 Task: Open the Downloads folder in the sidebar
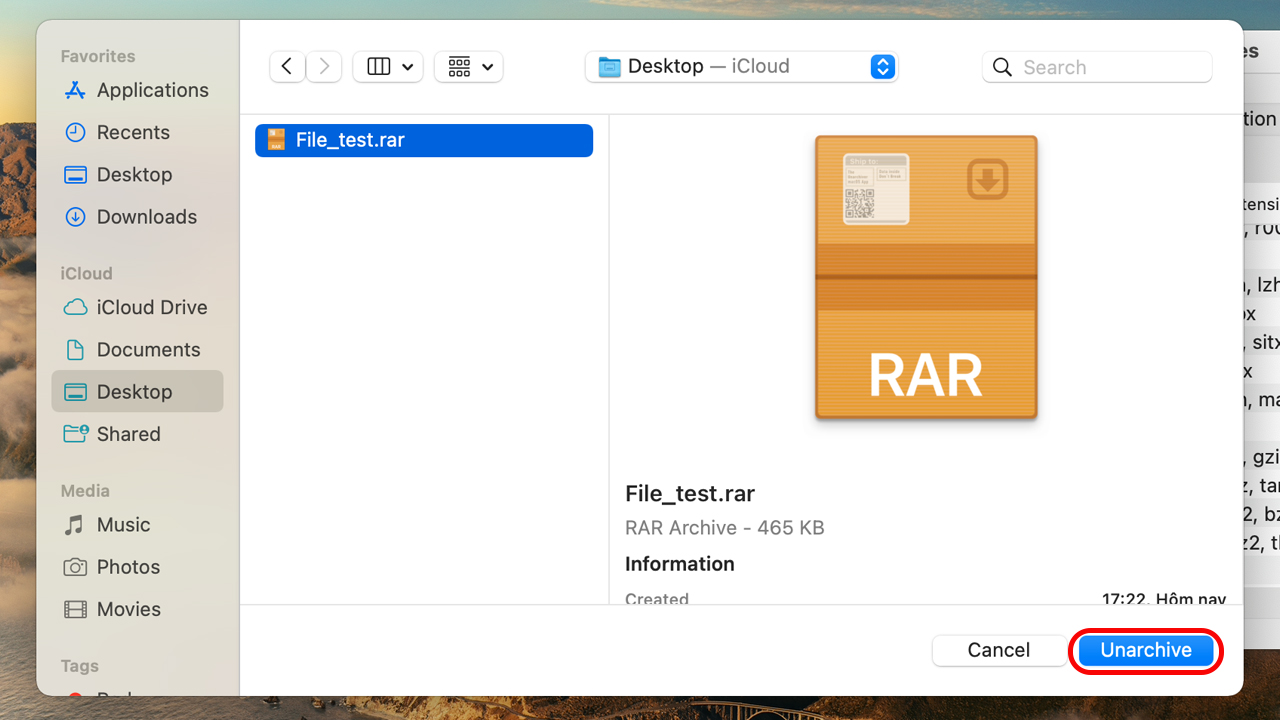click(137, 216)
